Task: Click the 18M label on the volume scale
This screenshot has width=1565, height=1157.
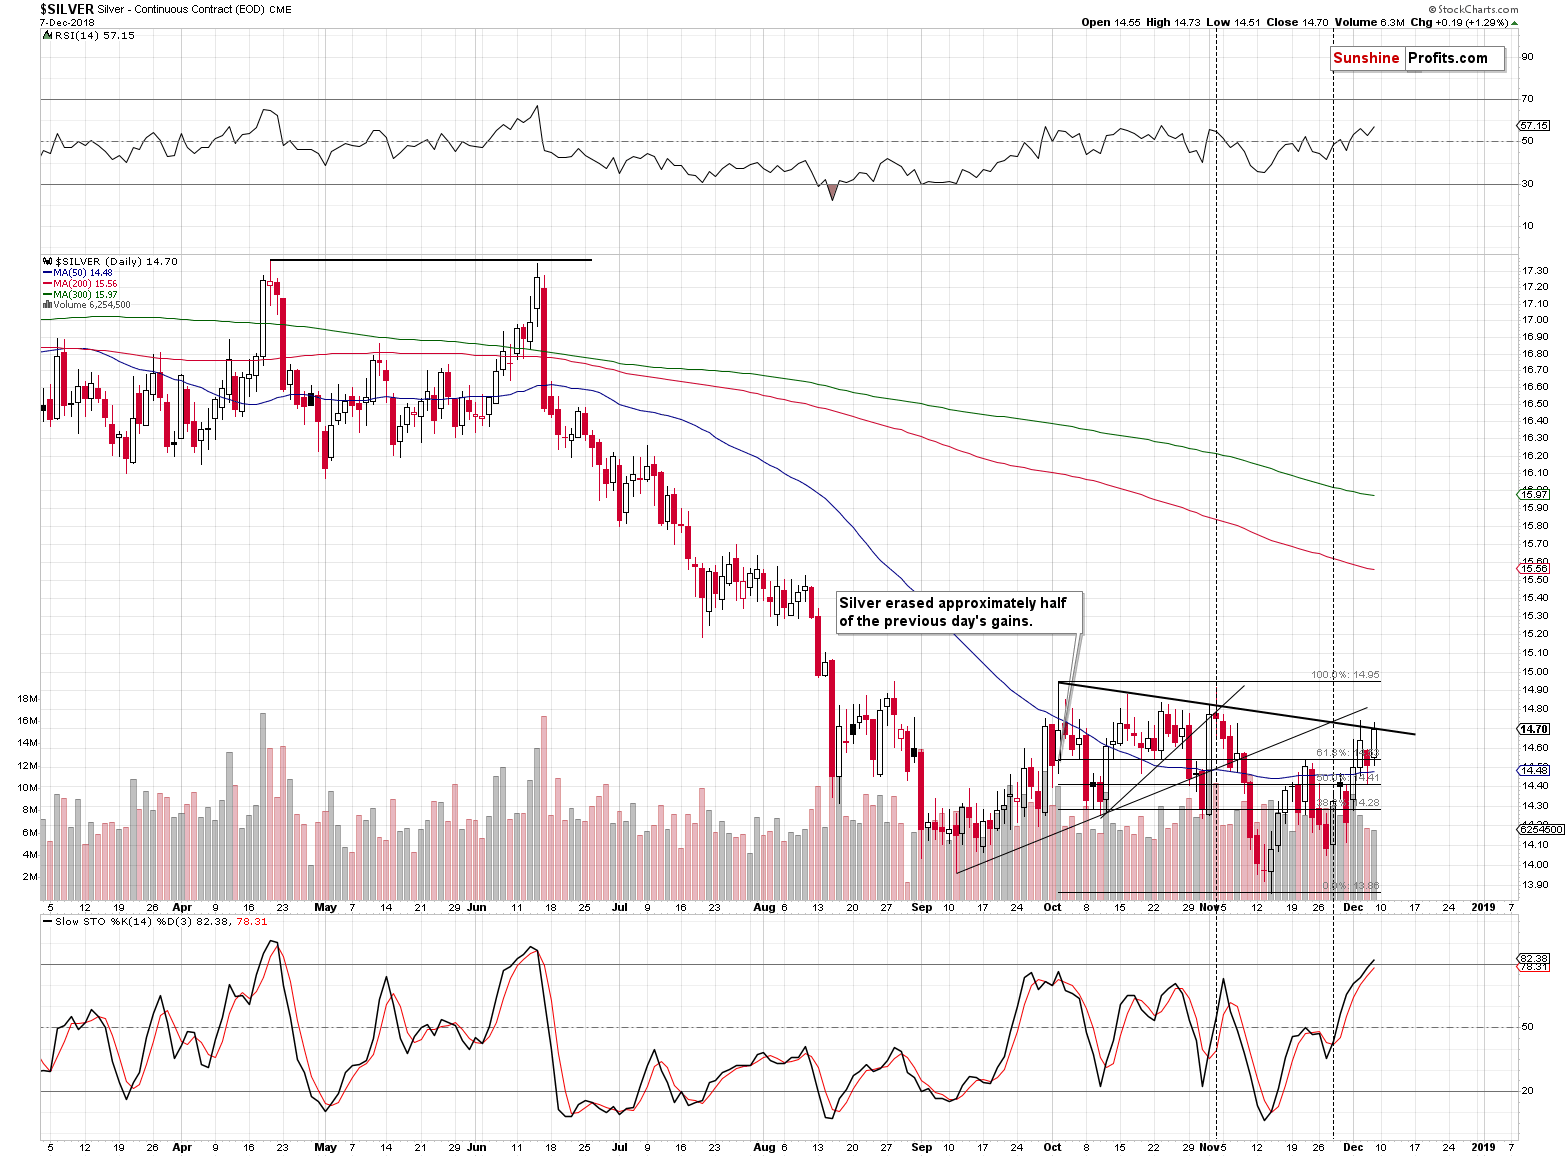Action: 28,698
